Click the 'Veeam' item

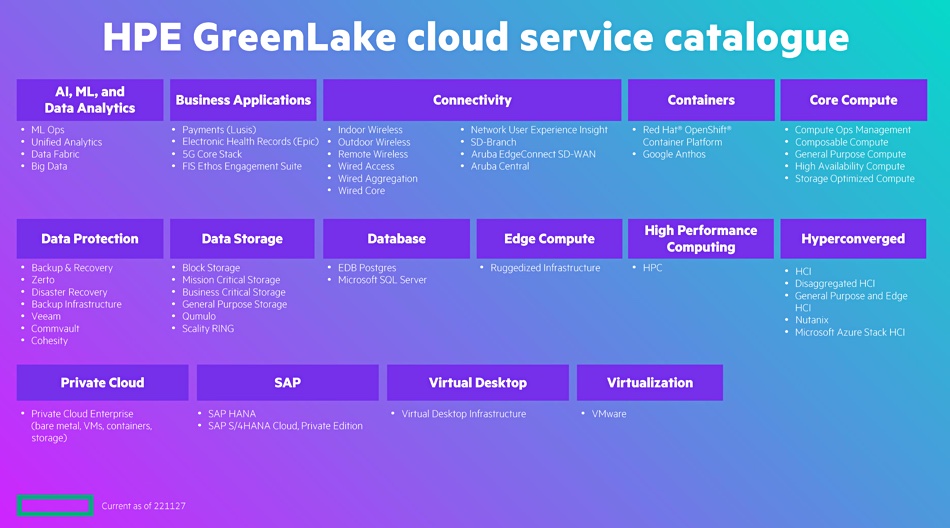(x=46, y=316)
